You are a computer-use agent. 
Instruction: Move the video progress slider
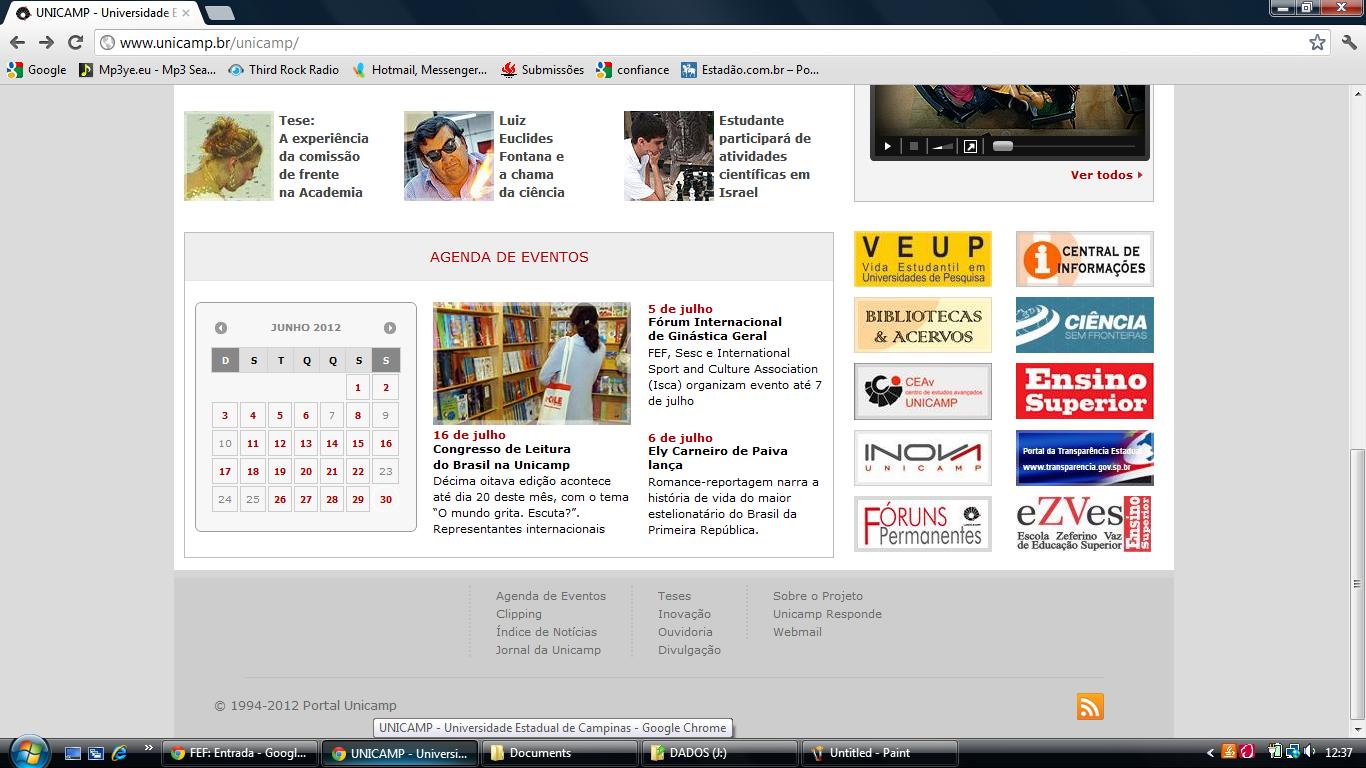tap(1002, 146)
